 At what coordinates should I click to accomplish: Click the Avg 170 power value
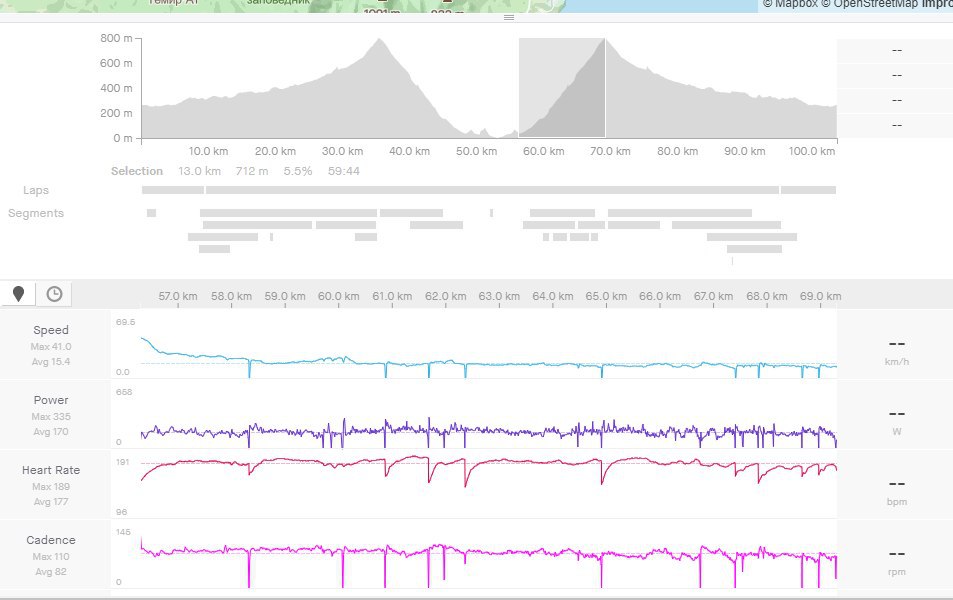51,432
